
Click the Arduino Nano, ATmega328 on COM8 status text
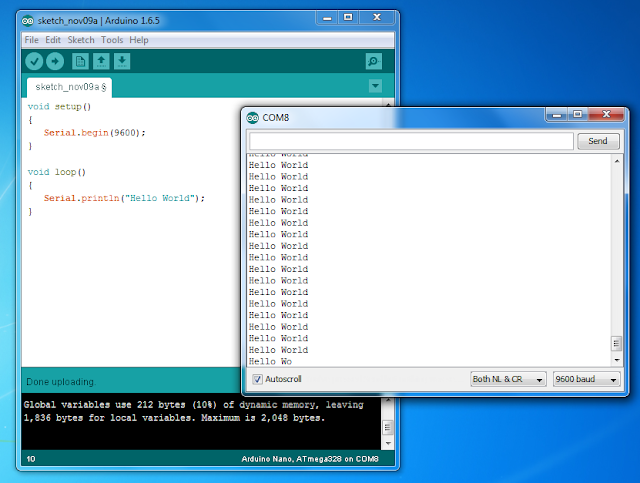point(310,459)
